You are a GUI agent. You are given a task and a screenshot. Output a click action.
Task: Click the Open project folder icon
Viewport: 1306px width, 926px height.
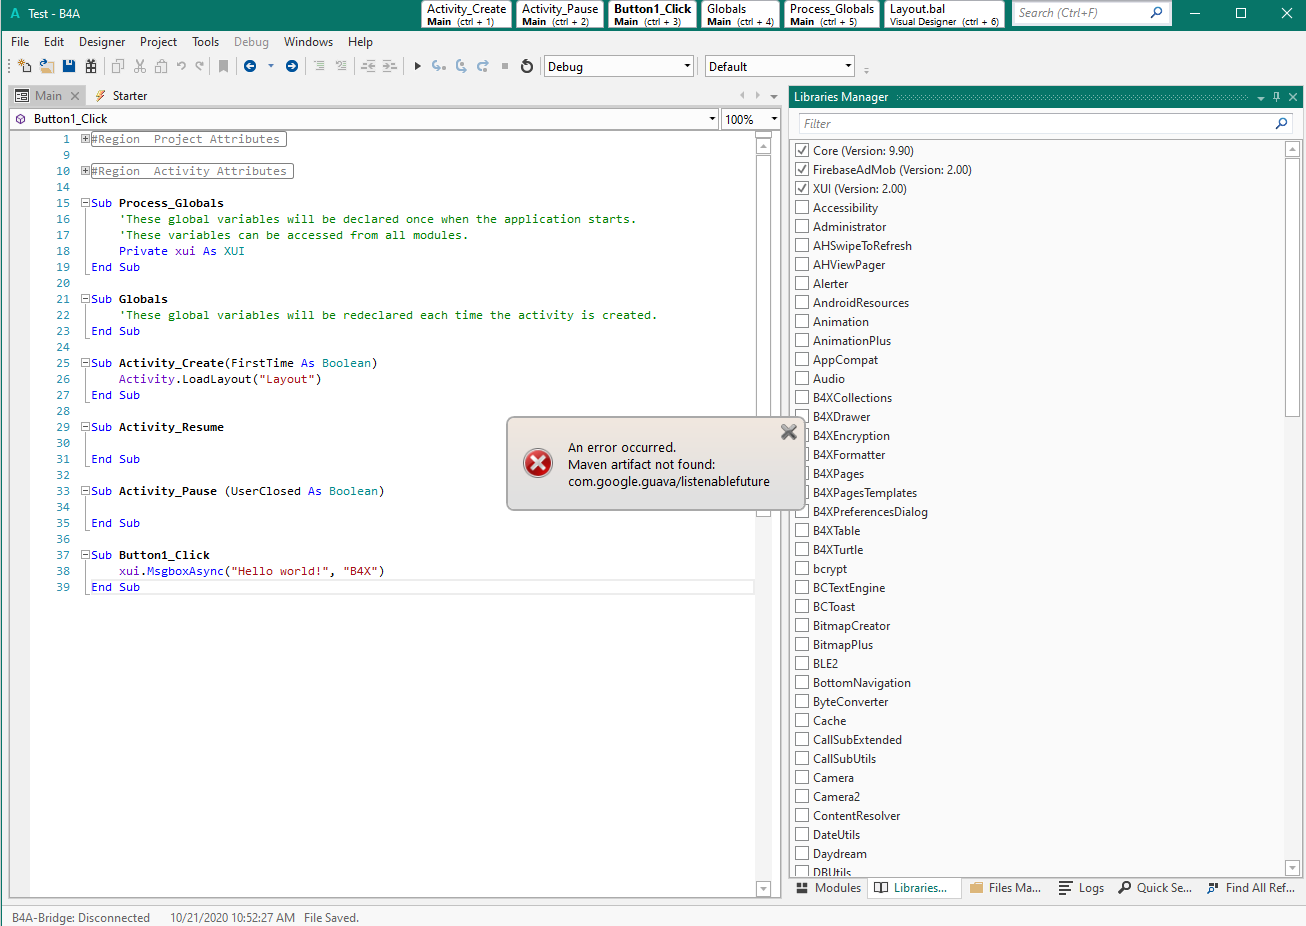(x=47, y=66)
